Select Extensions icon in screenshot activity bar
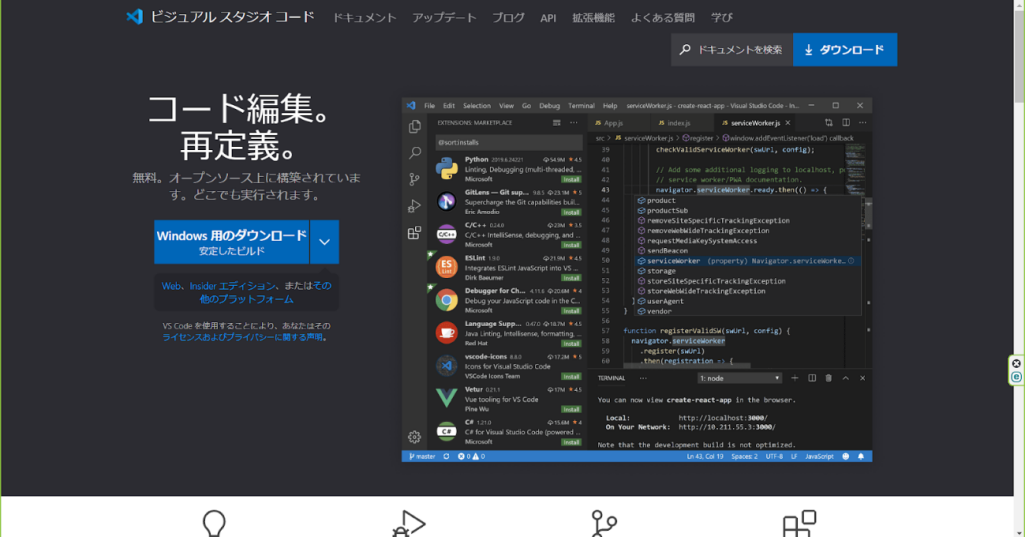1025x537 pixels. [414, 233]
